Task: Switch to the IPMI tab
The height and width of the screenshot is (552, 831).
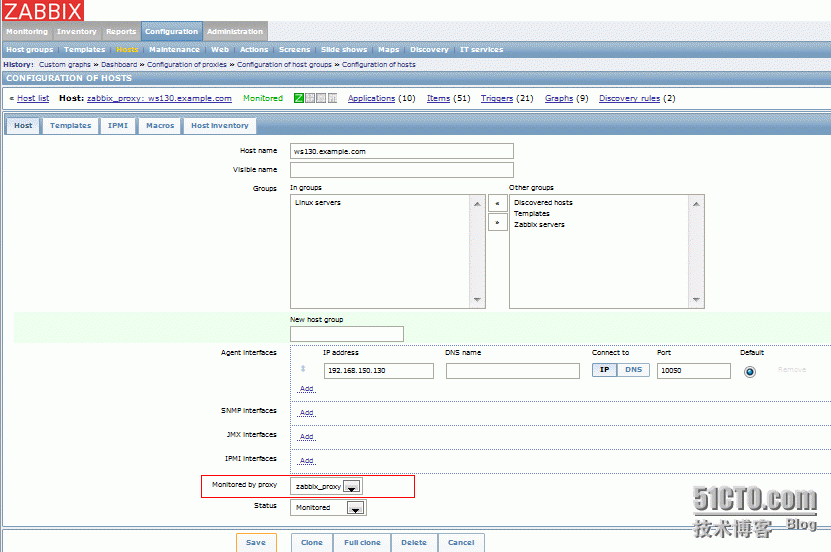Action: (118, 126)
